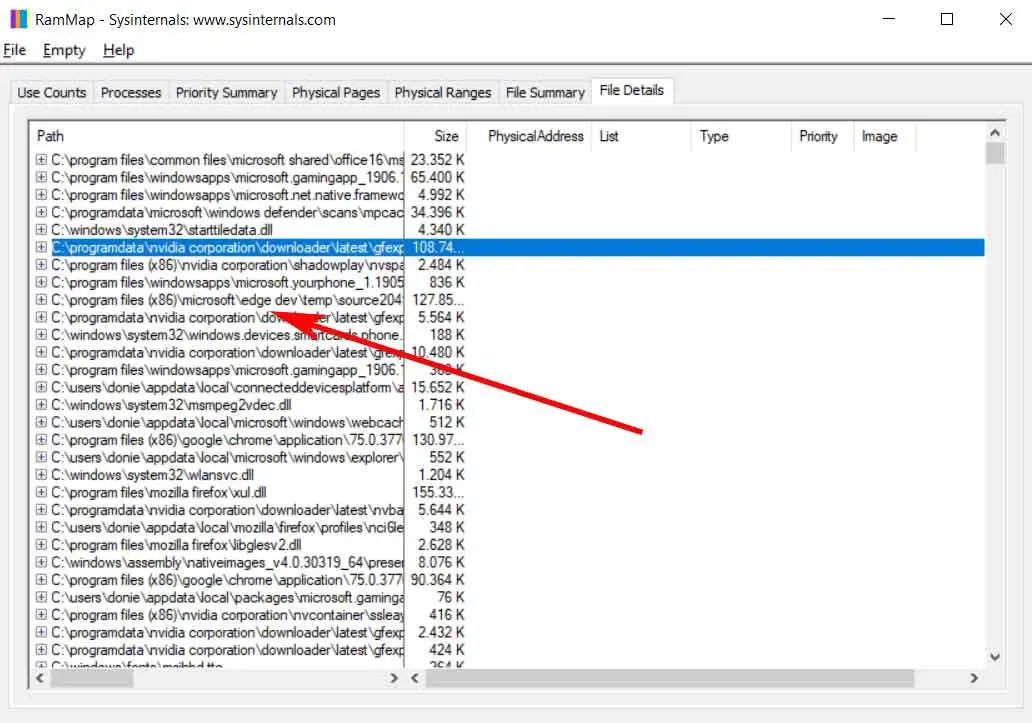Expand the nvidia shadowplay nvspa row

pyautogui.click(x=41, y=264)
